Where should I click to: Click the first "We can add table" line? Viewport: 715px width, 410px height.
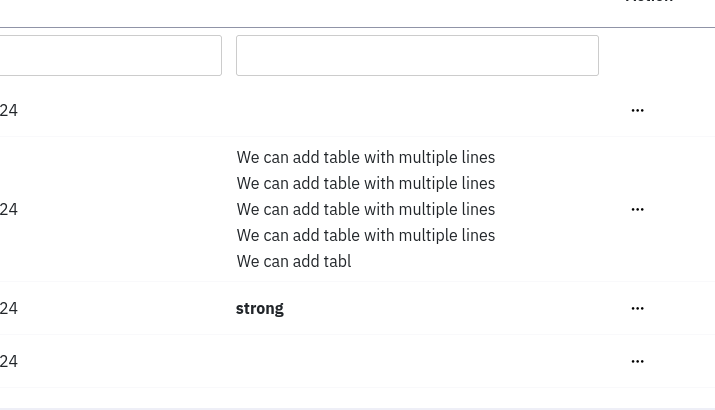tap(366, 157)
